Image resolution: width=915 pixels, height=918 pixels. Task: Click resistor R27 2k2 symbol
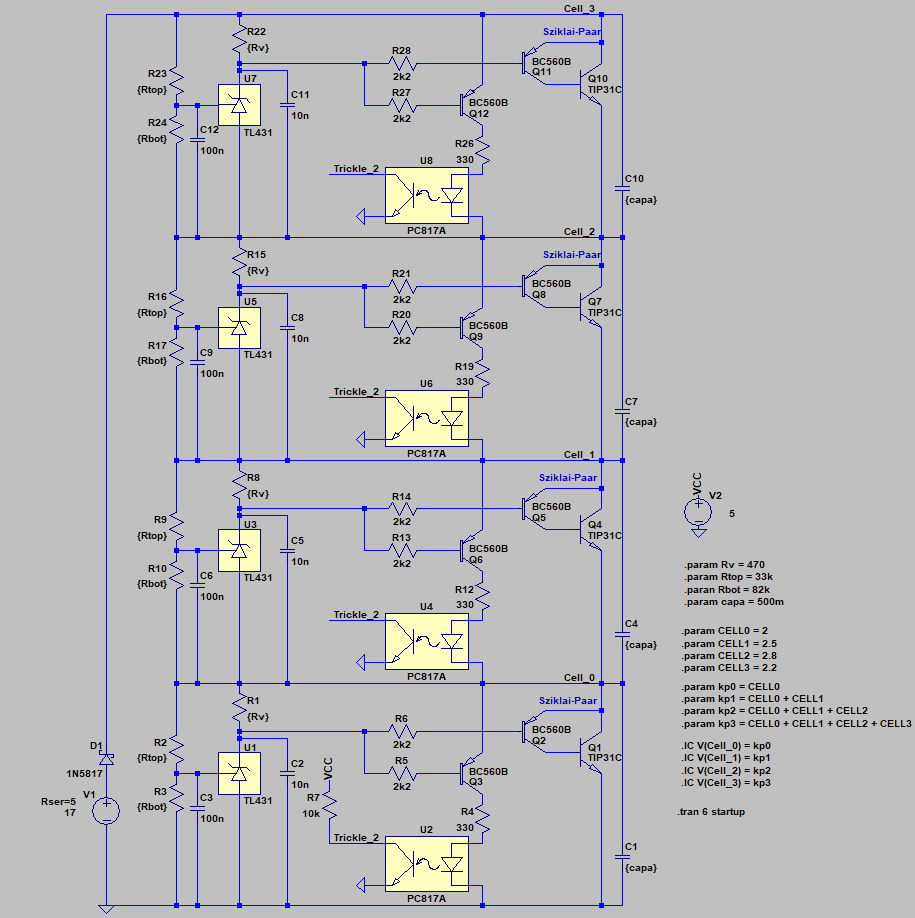(402, 105)
